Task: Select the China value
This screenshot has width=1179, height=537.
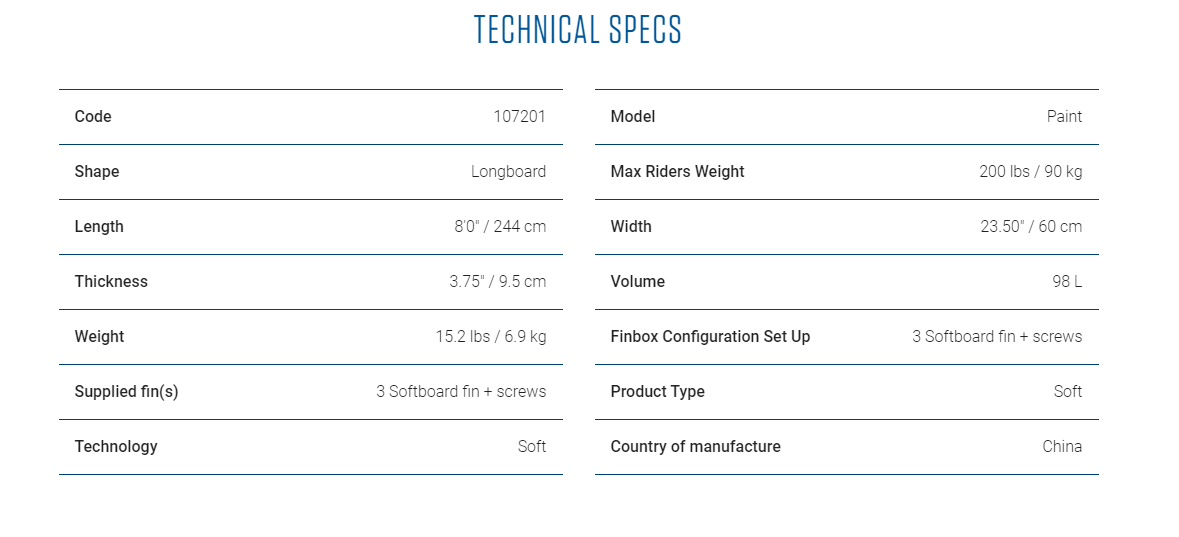Action: (1062, 446)
